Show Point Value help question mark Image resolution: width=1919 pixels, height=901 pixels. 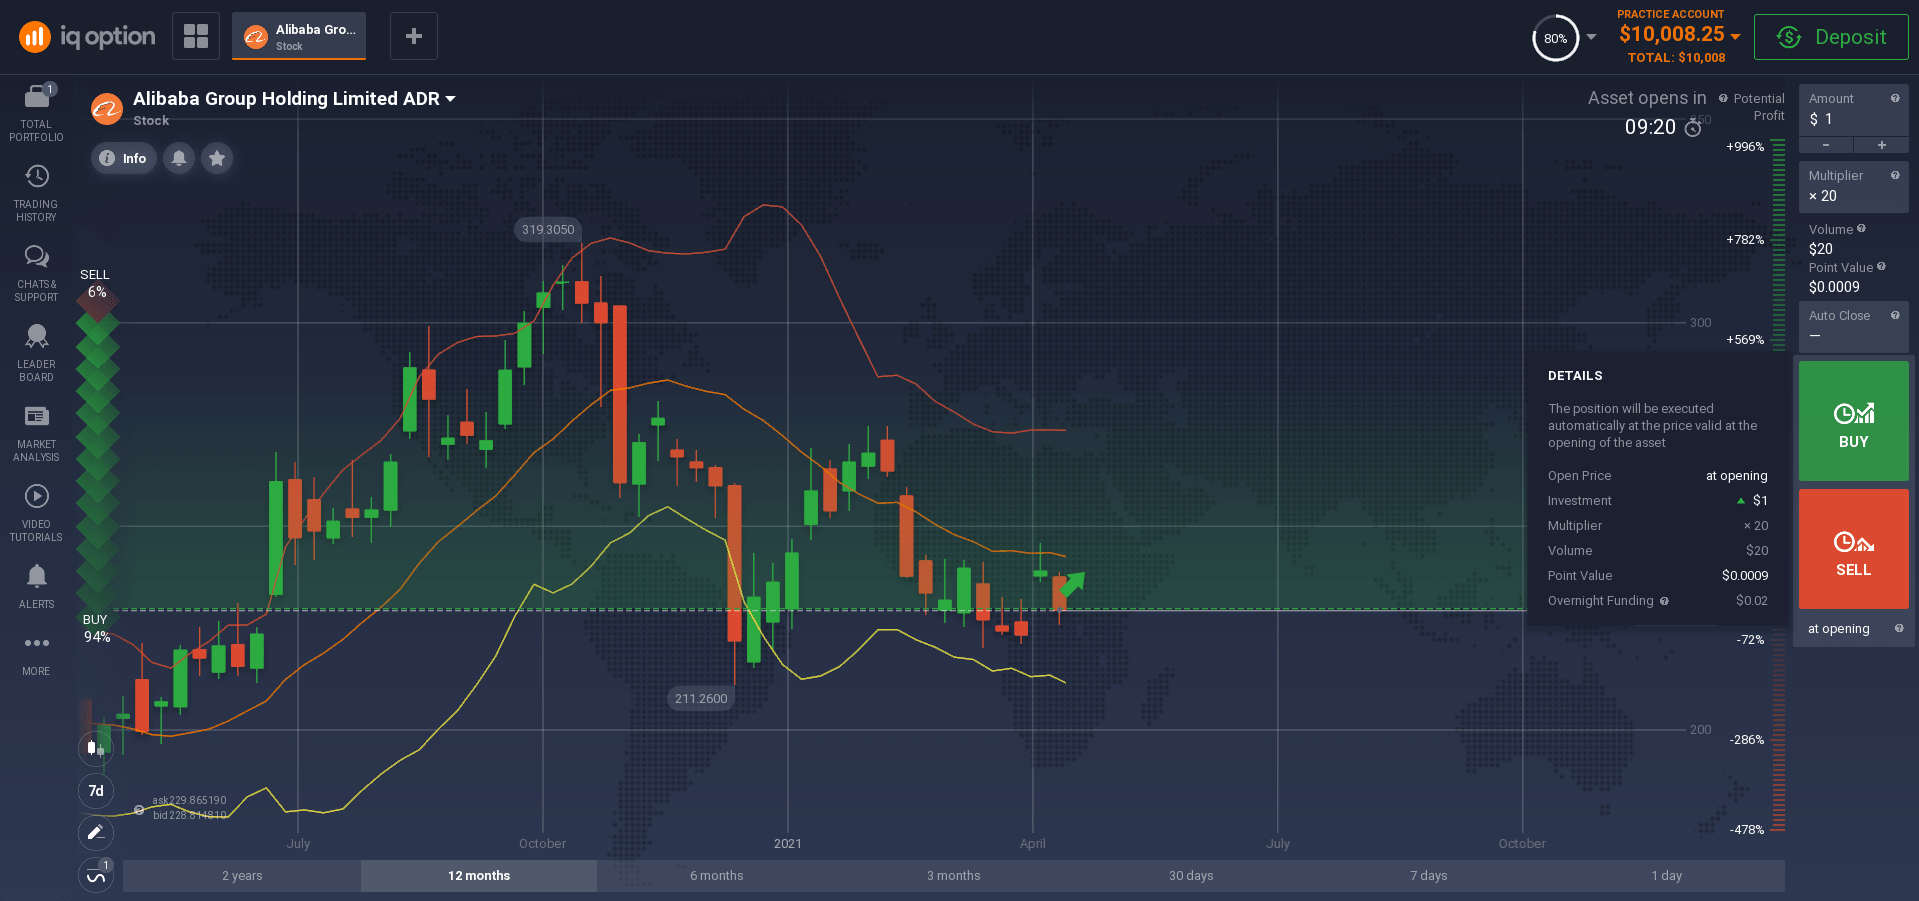point(1881,267)
